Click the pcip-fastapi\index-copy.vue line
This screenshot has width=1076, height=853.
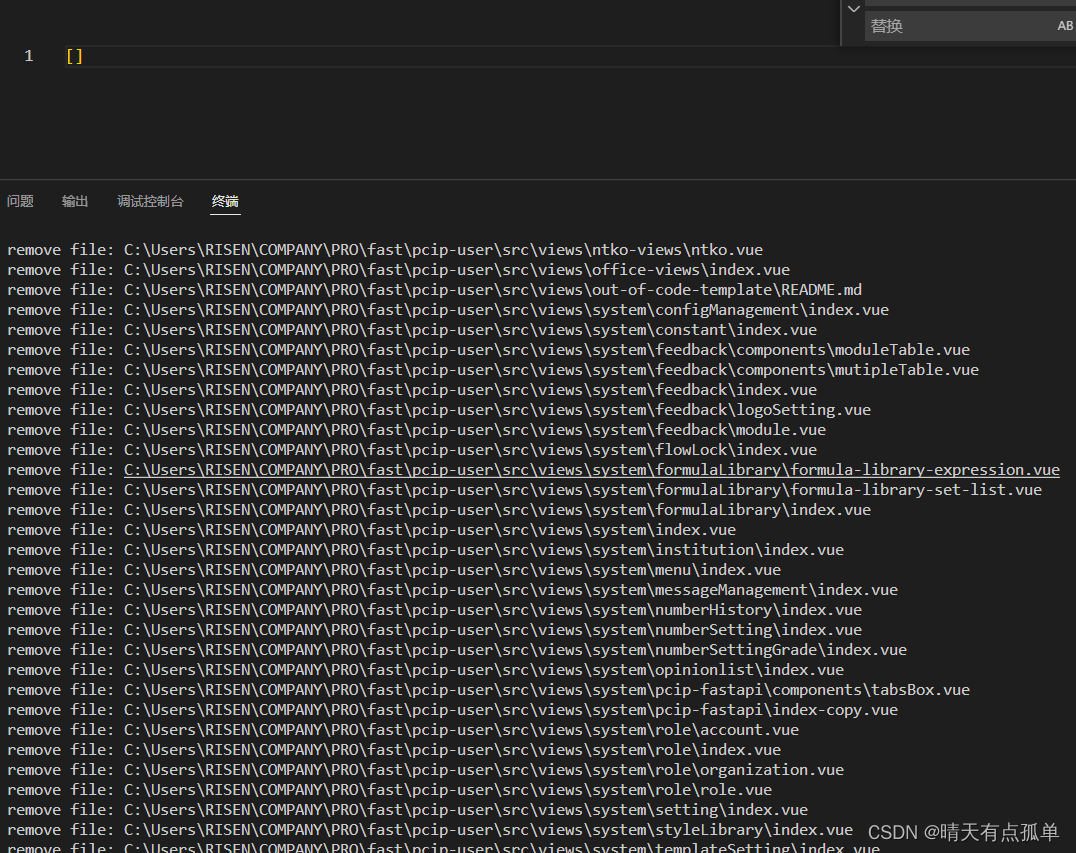(452, 710)
